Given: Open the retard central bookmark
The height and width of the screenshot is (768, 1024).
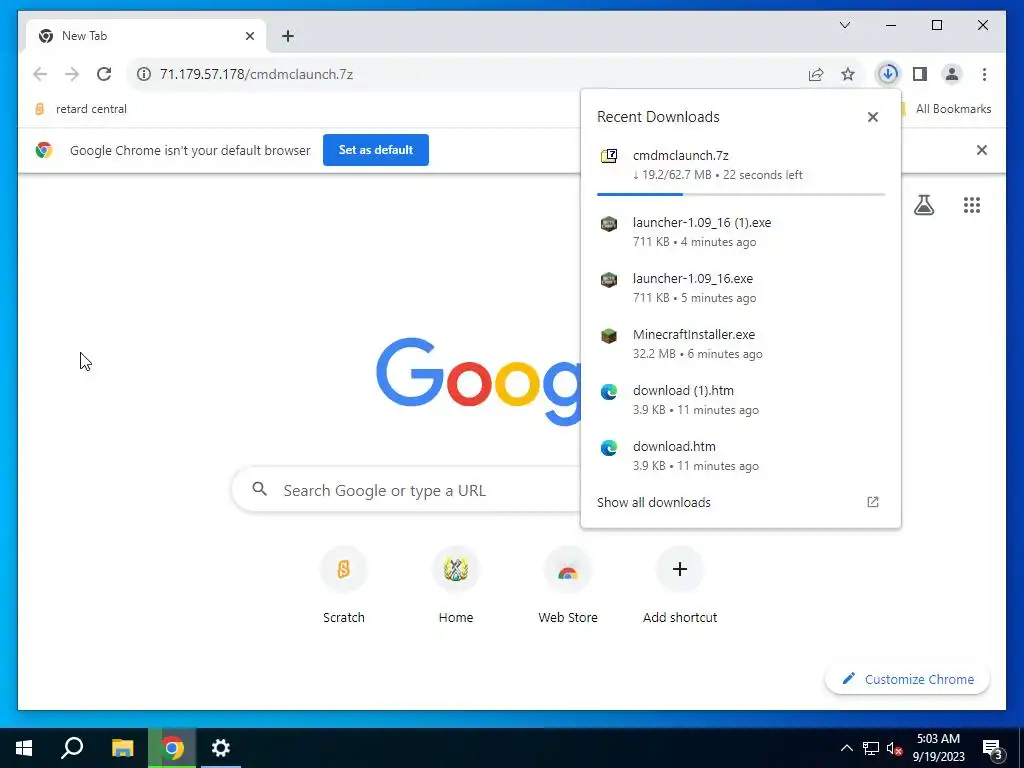Looking at the screenshot, I should point(81,109).
